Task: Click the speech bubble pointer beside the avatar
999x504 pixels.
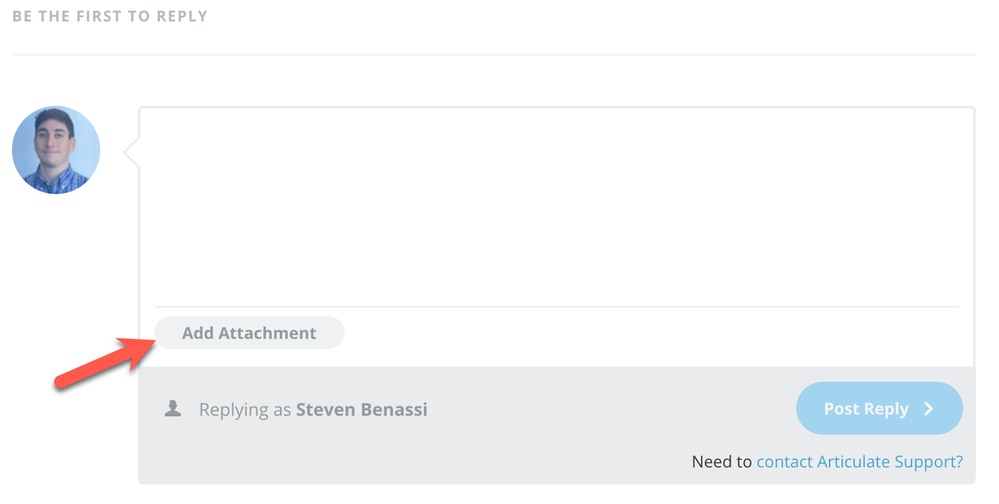Action: pos(131,151)
